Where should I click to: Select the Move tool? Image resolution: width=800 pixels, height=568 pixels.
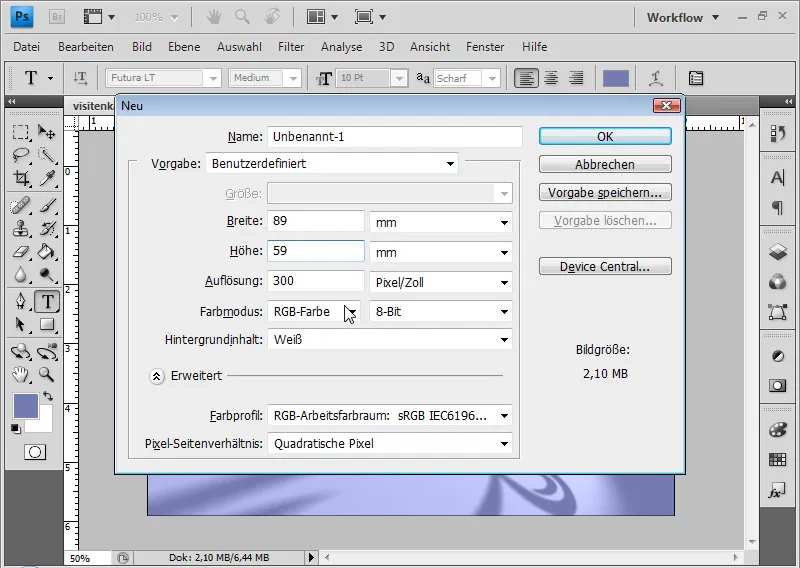coord(46,132)
